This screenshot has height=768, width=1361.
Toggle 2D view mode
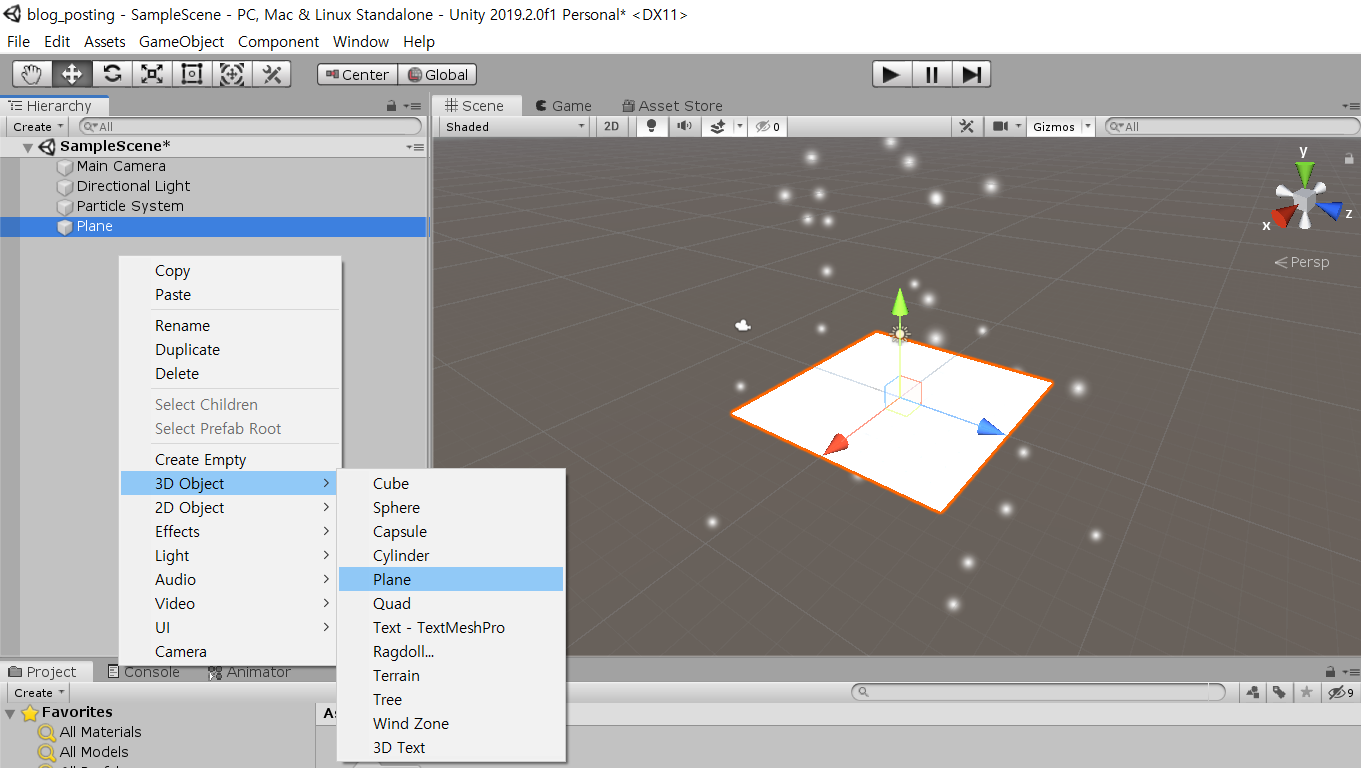point(611,126)
